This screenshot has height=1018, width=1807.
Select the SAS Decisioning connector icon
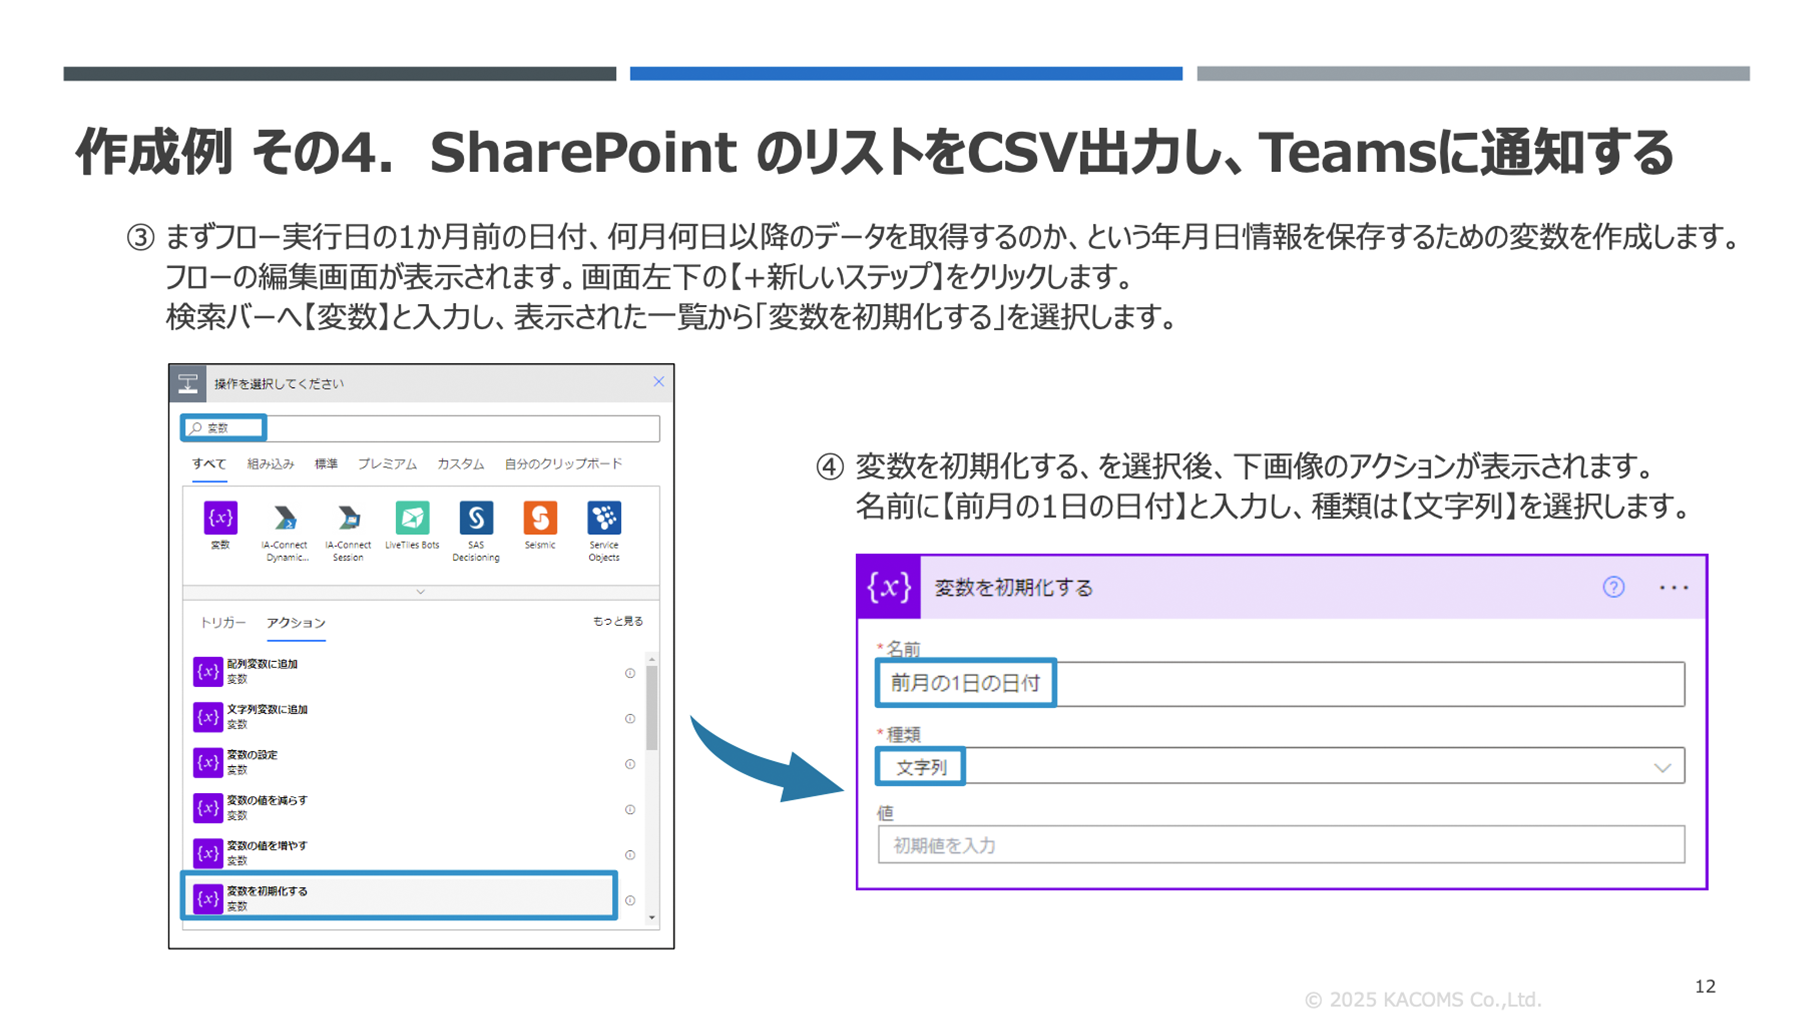(x=476, y=518)
